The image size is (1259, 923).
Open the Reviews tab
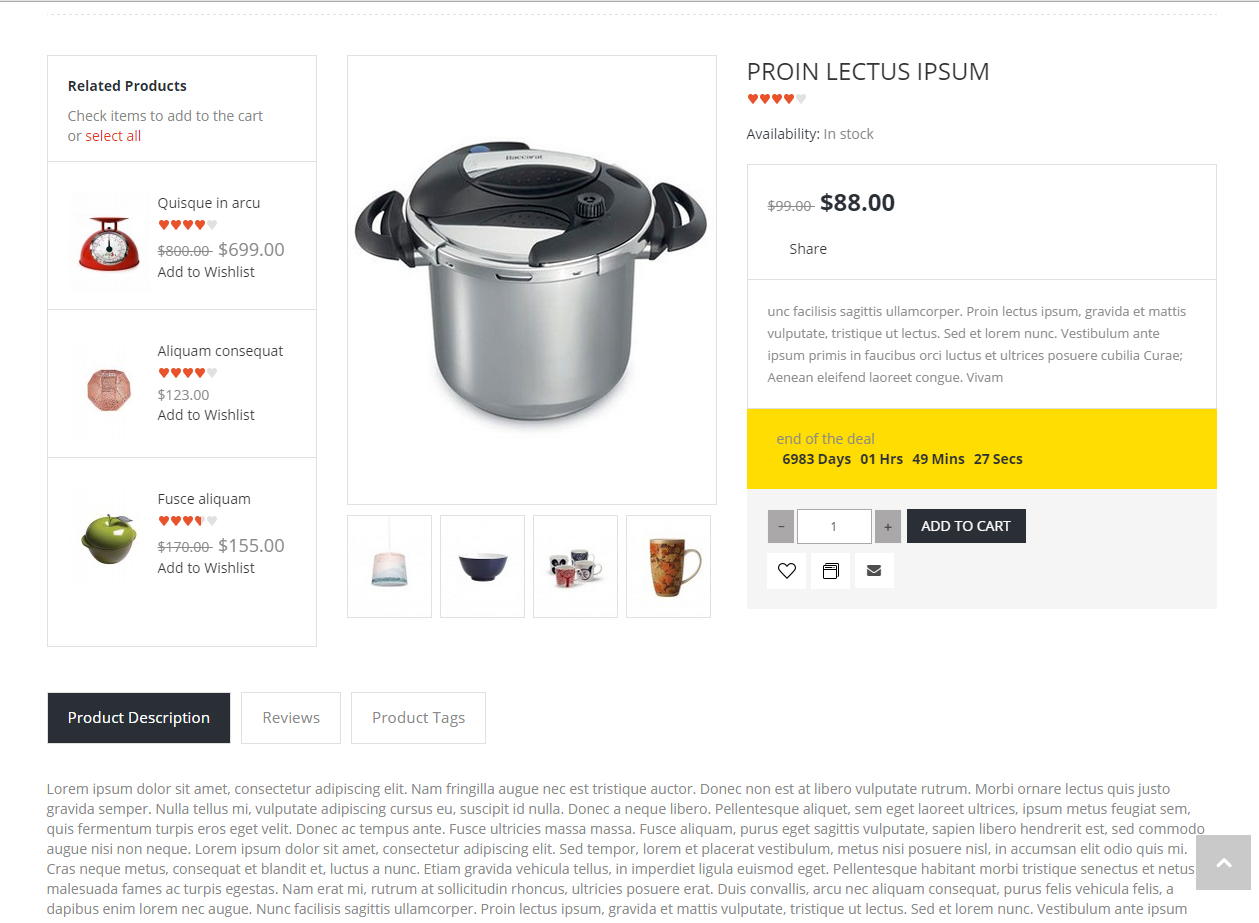(291, 718)
